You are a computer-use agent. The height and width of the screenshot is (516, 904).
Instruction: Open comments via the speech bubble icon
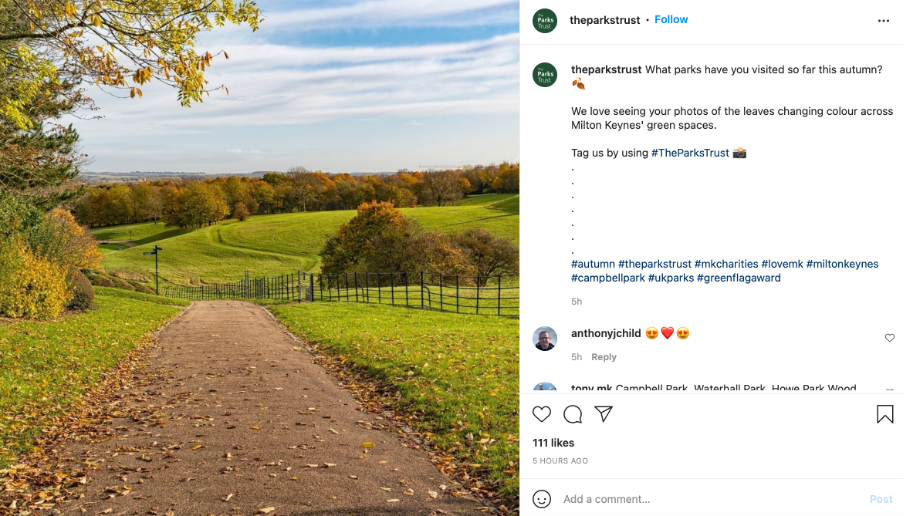point(573,414)
